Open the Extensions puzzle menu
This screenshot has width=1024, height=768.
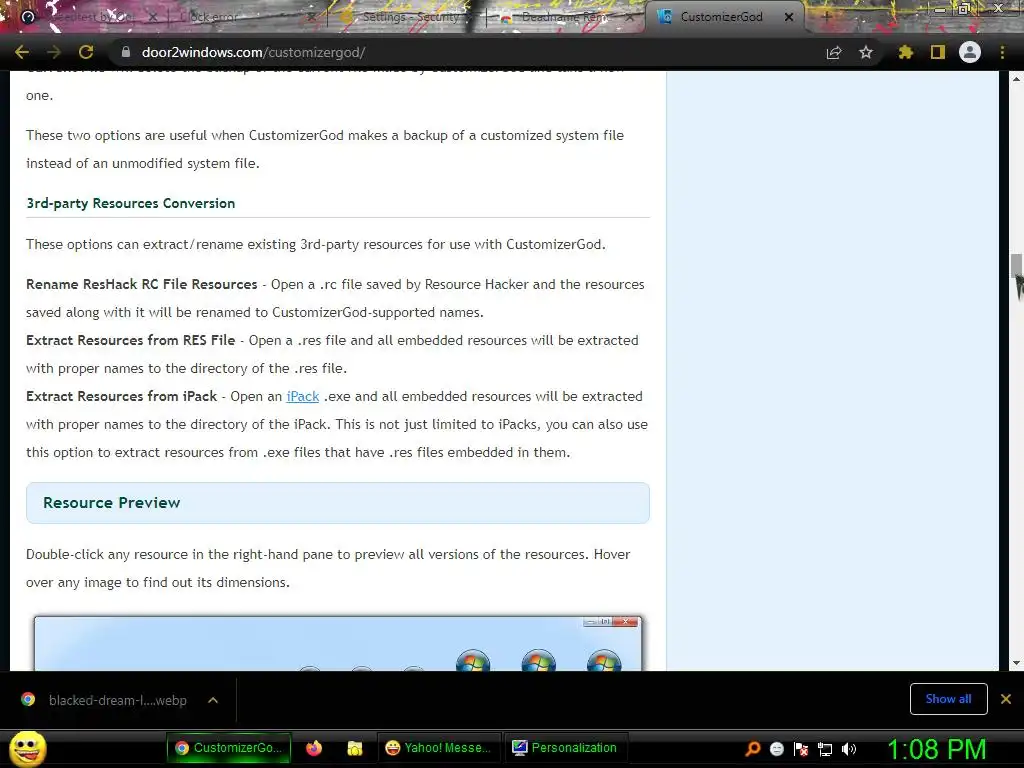tap(905, 52)
